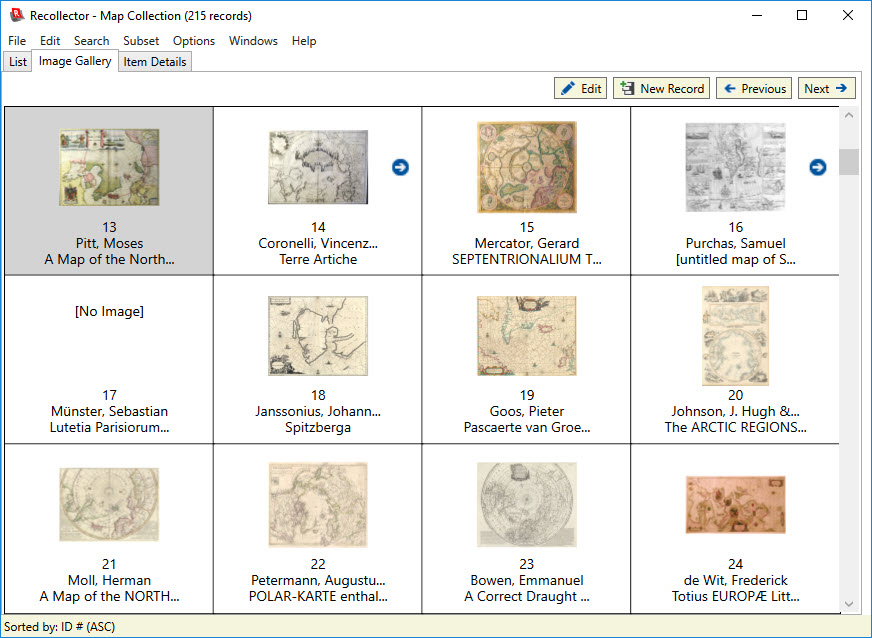The width and height of the screenshot is (872, 638).
Task: Click 'Sorted by: ID # (ASC)' status text
Action: [60, 627]
